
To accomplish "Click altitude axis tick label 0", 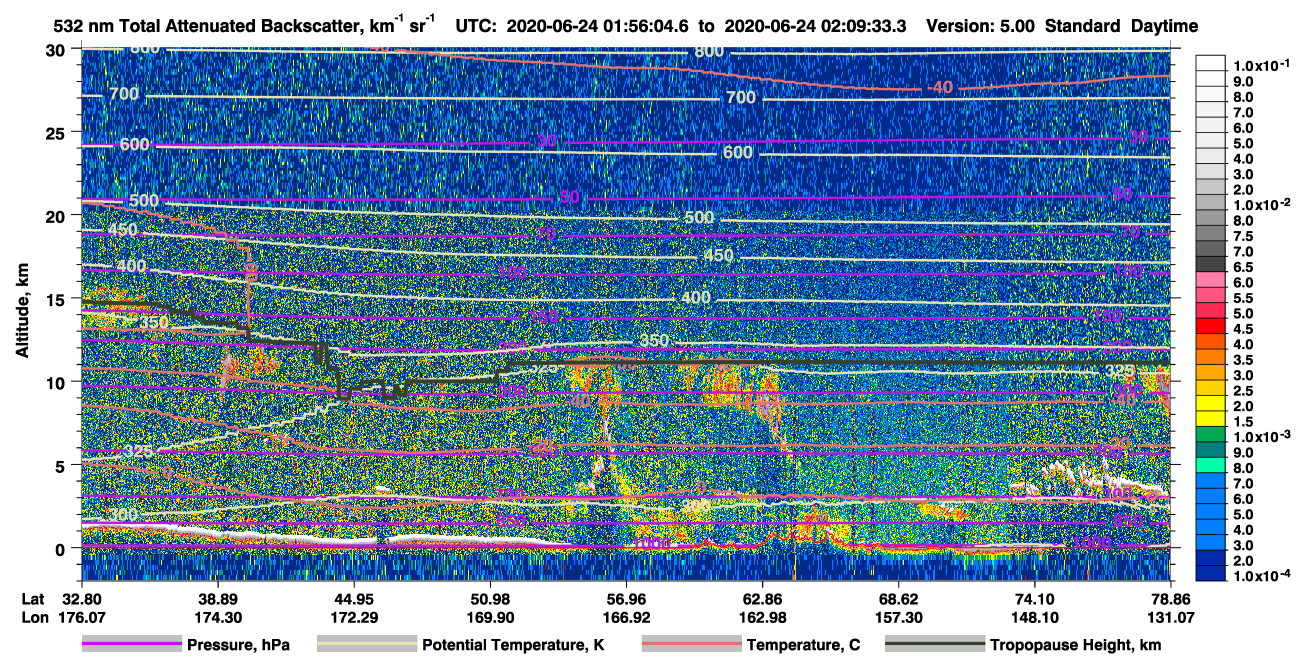I will 59,548.
